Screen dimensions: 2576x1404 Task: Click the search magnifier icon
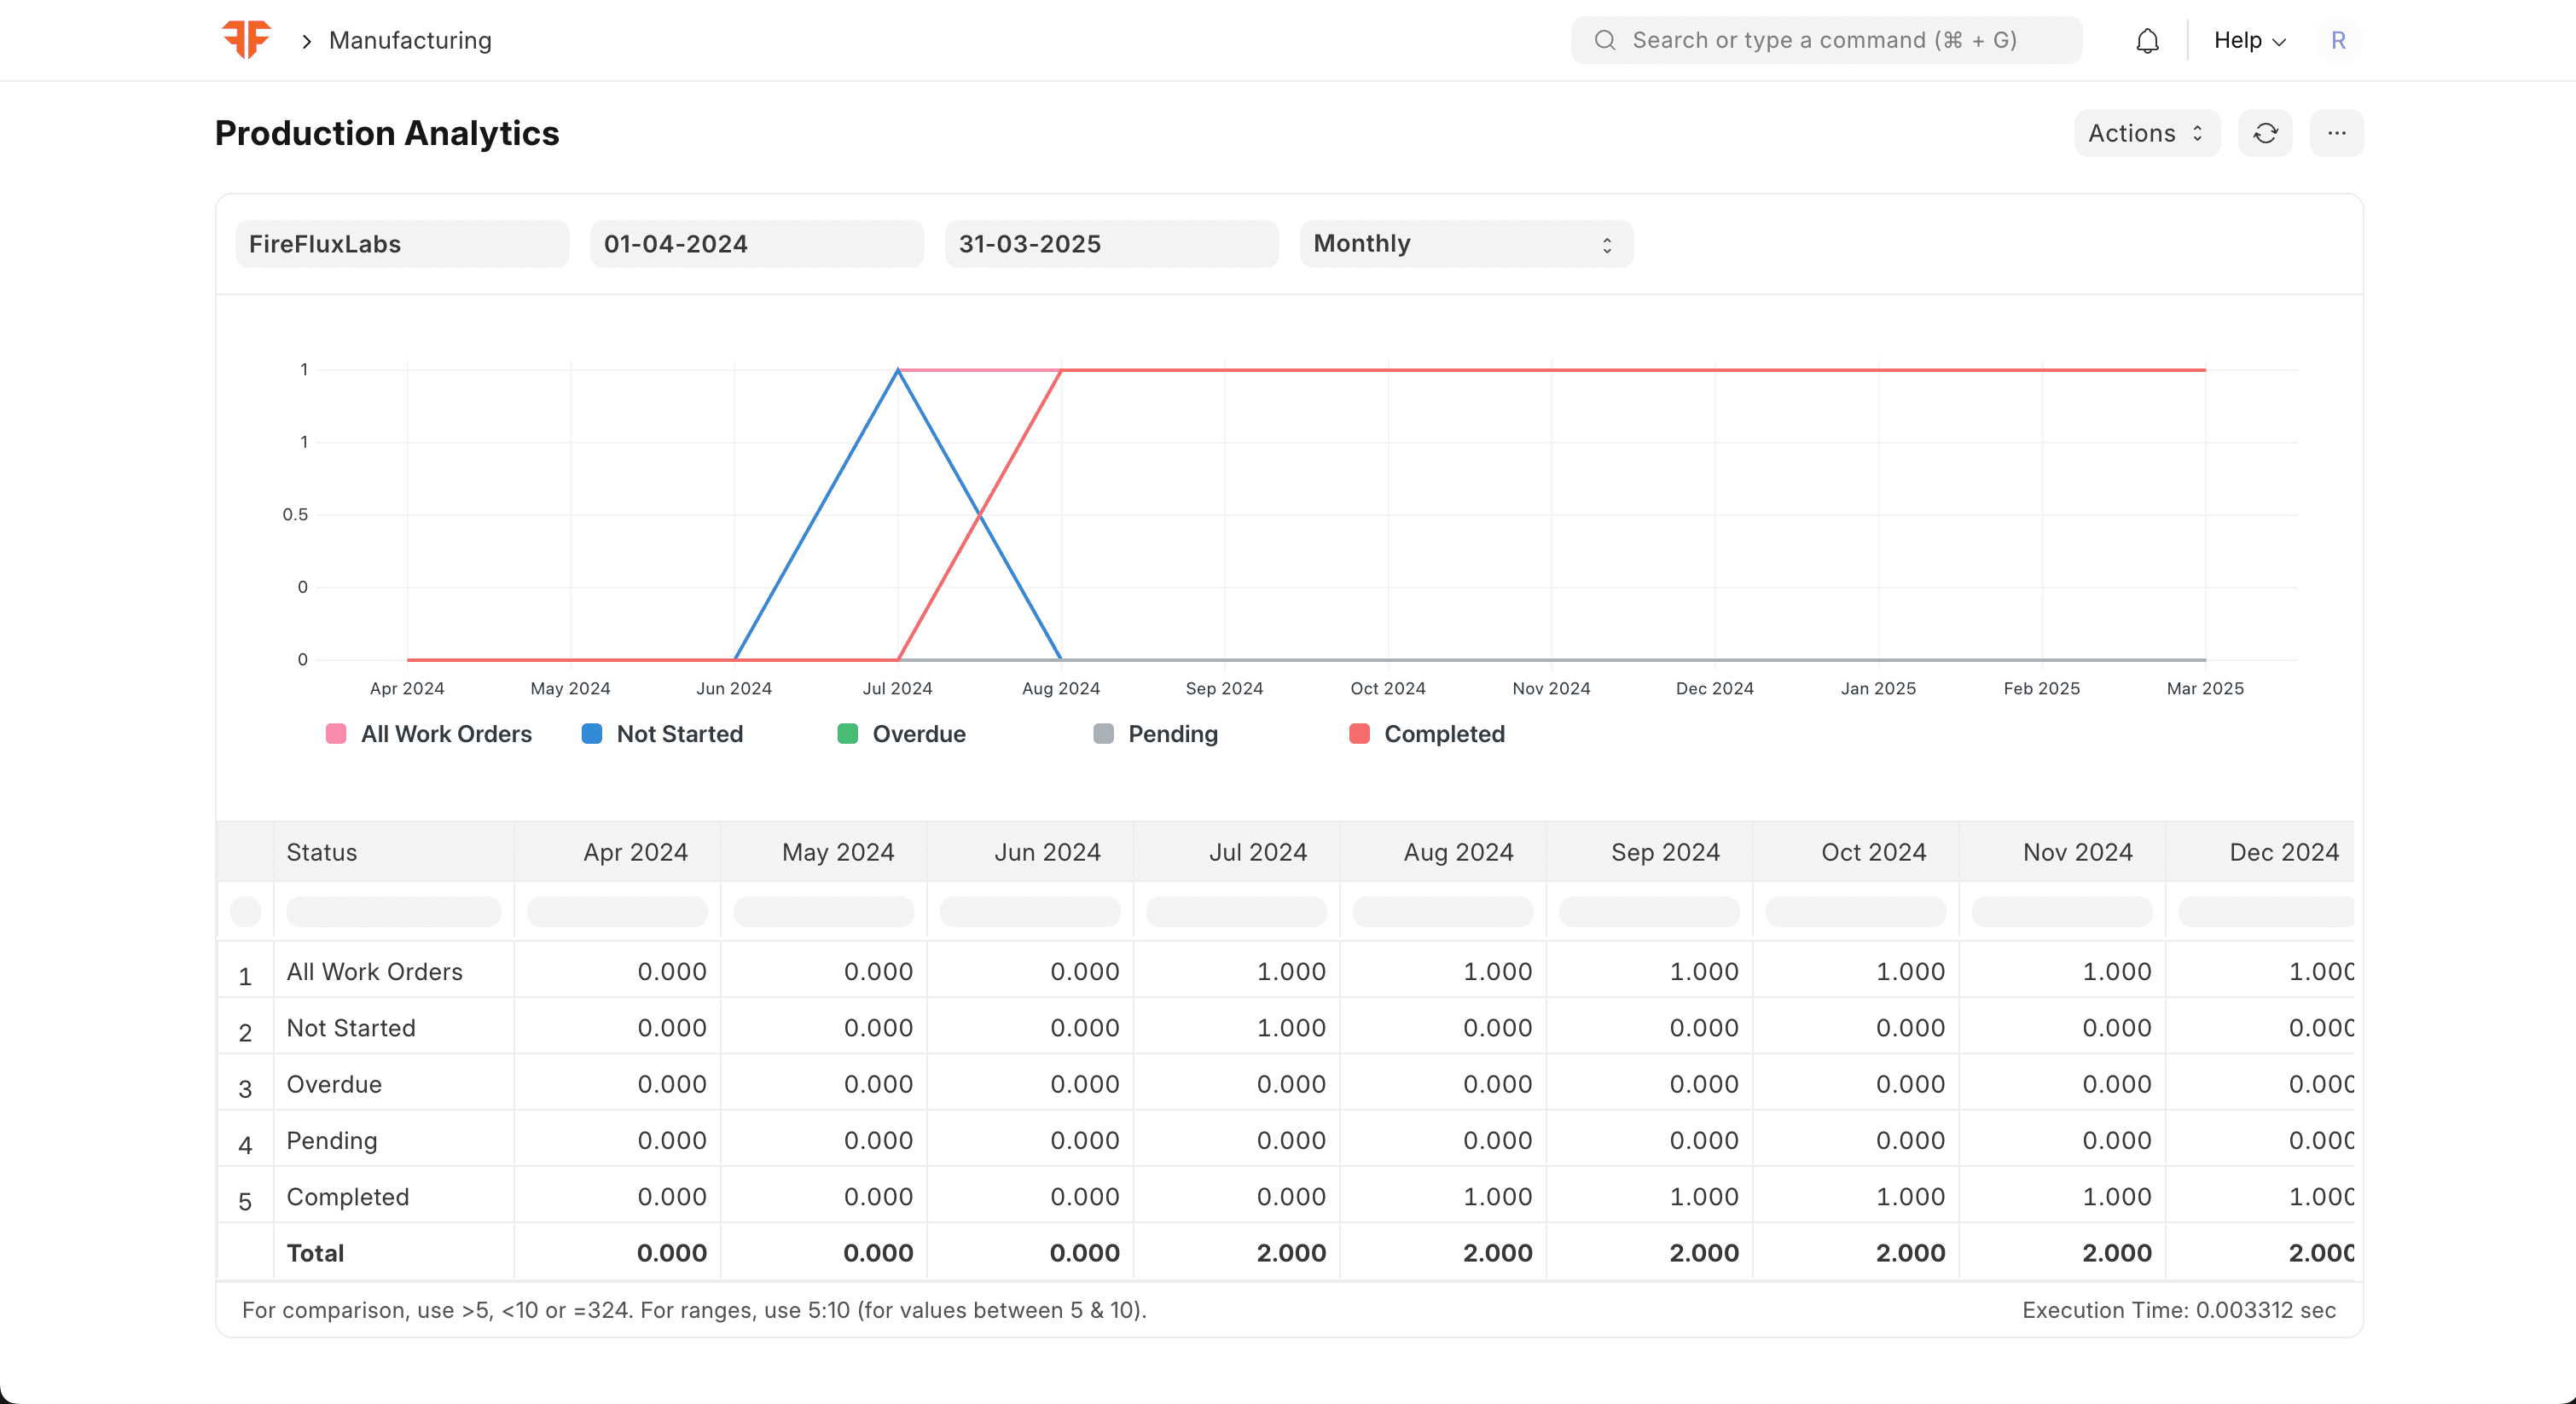(x=1605, y=40)
